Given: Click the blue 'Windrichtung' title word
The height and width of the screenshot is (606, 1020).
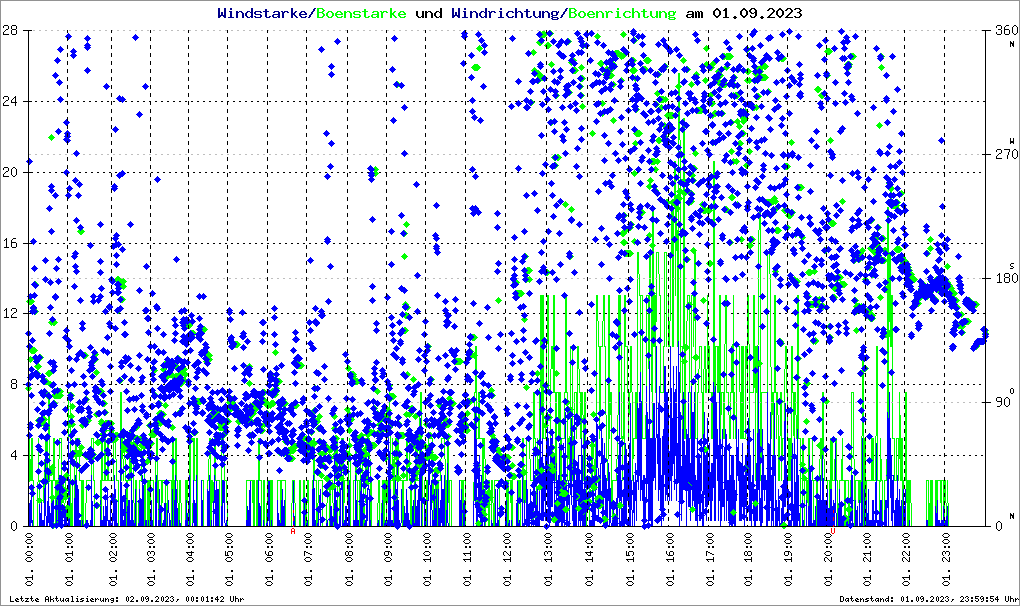Looking at the screenshot, I should click(507, 13).
